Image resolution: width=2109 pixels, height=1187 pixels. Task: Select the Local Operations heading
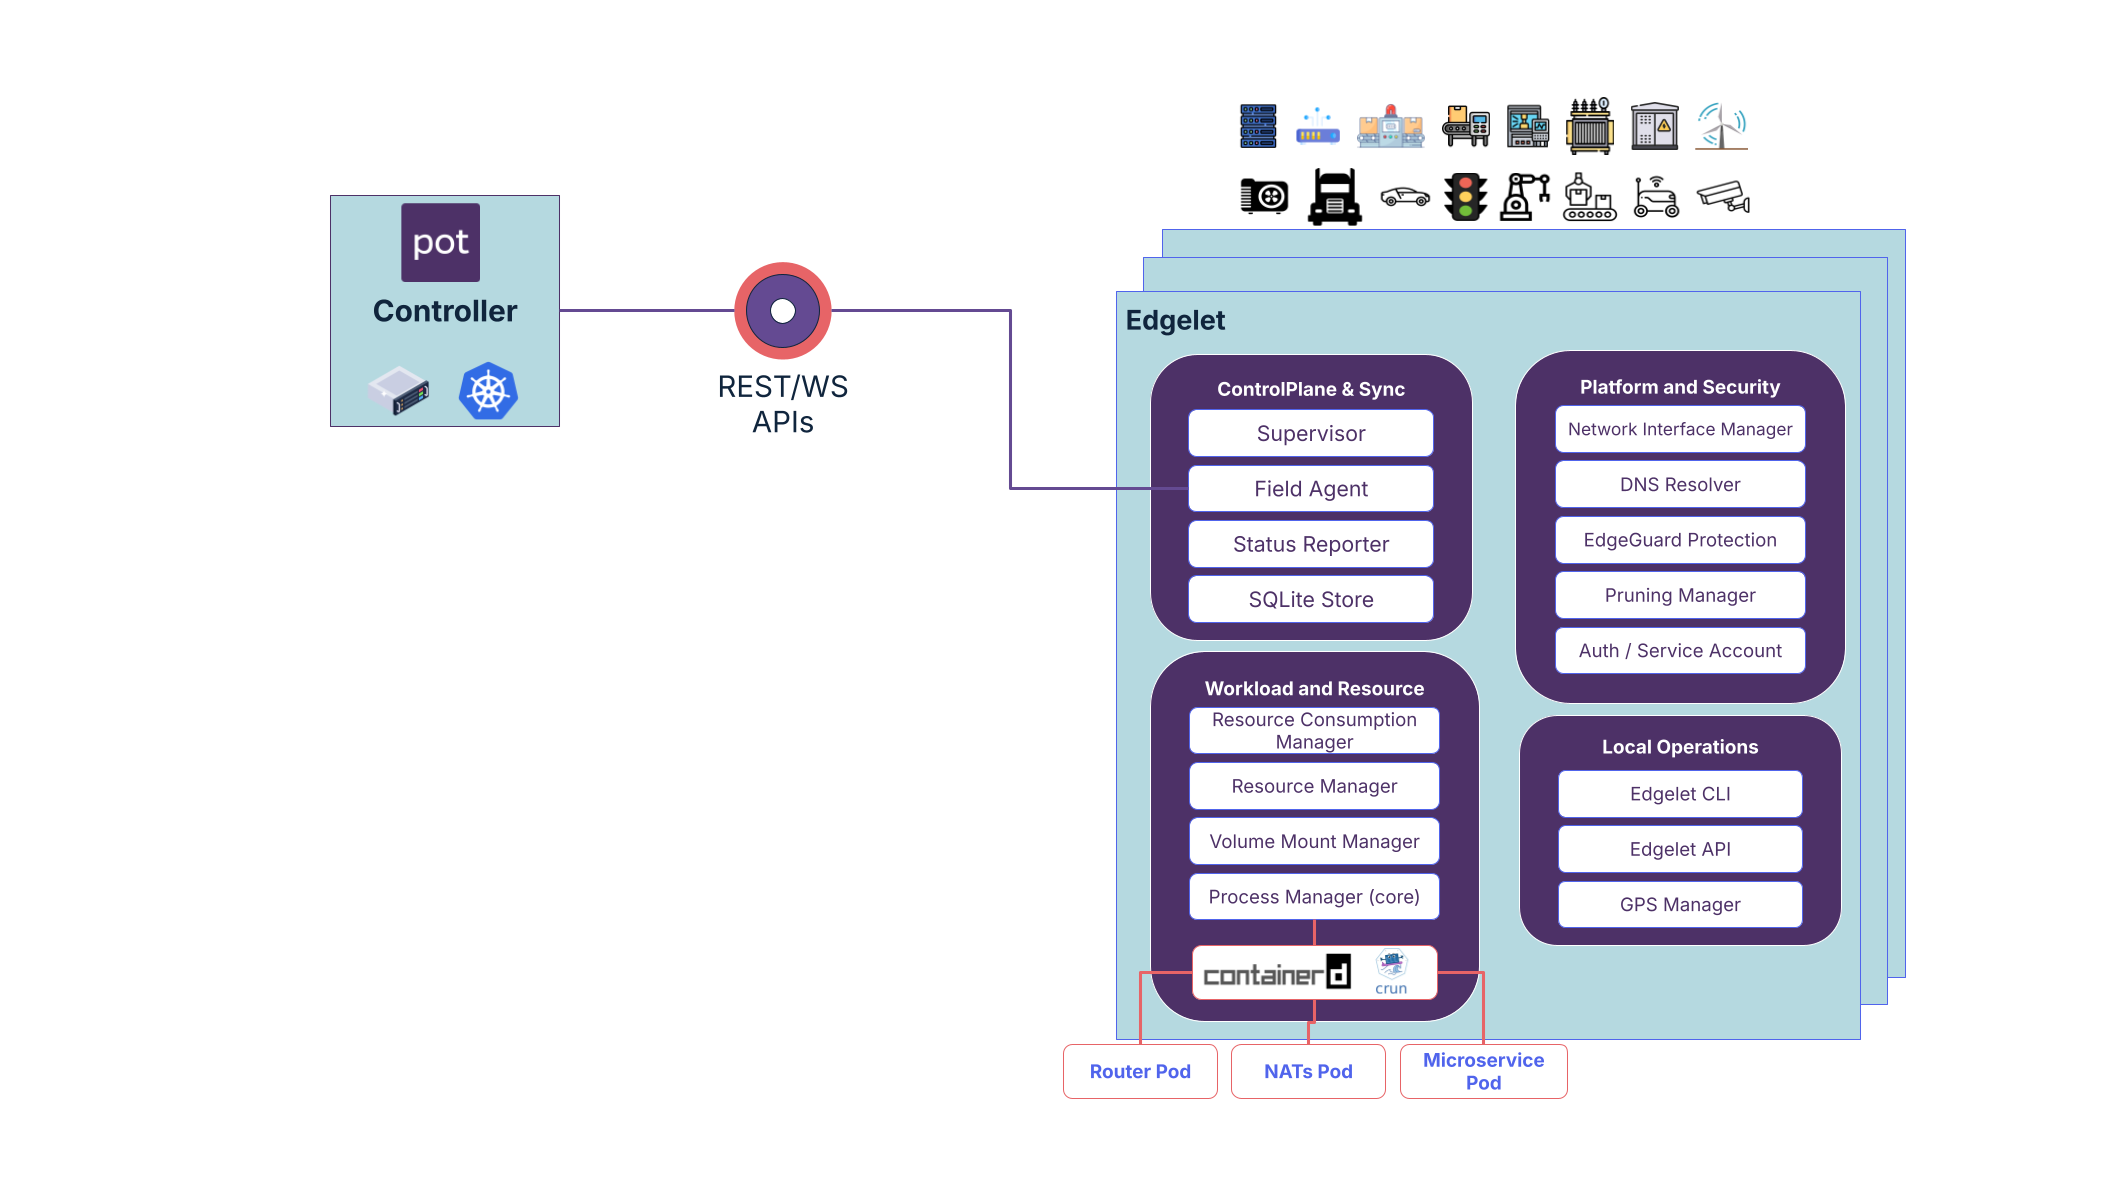point(1680,747)
